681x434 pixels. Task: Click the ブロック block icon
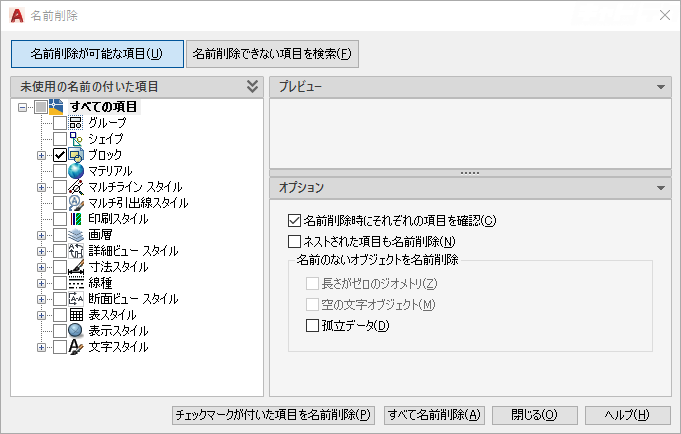coord(76,155)
